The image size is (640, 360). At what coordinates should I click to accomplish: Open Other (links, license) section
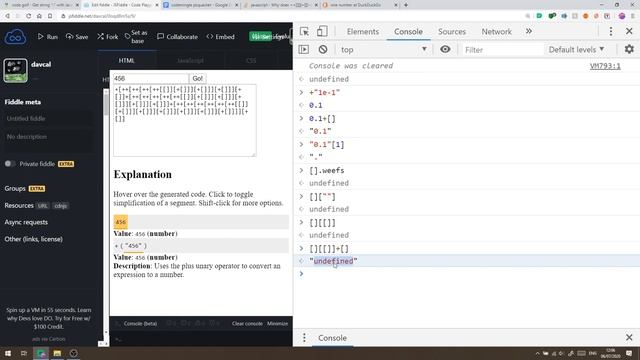pos(33,239)
